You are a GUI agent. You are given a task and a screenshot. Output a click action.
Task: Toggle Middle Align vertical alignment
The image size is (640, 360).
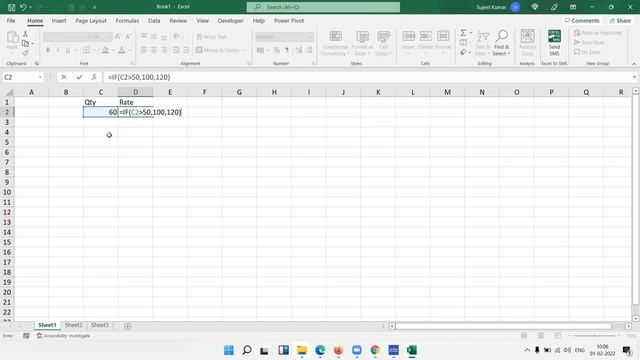click(154, 37)
